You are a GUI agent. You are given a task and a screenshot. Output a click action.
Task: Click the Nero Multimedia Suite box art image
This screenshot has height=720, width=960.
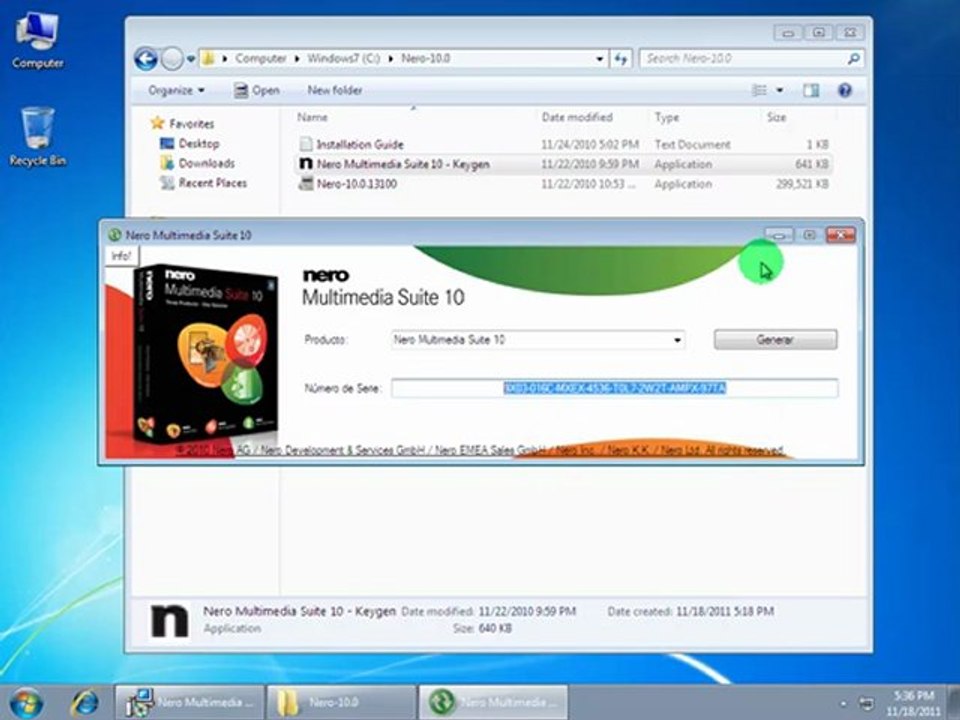[x=205, y=354]
